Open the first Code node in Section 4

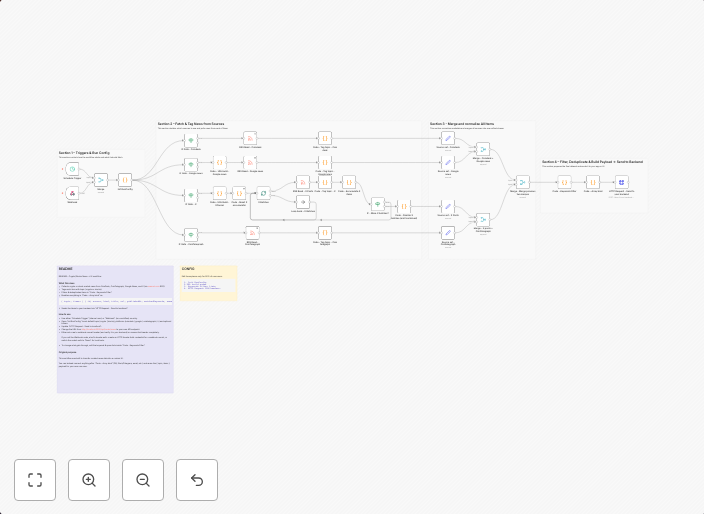(x=564, y=182)
